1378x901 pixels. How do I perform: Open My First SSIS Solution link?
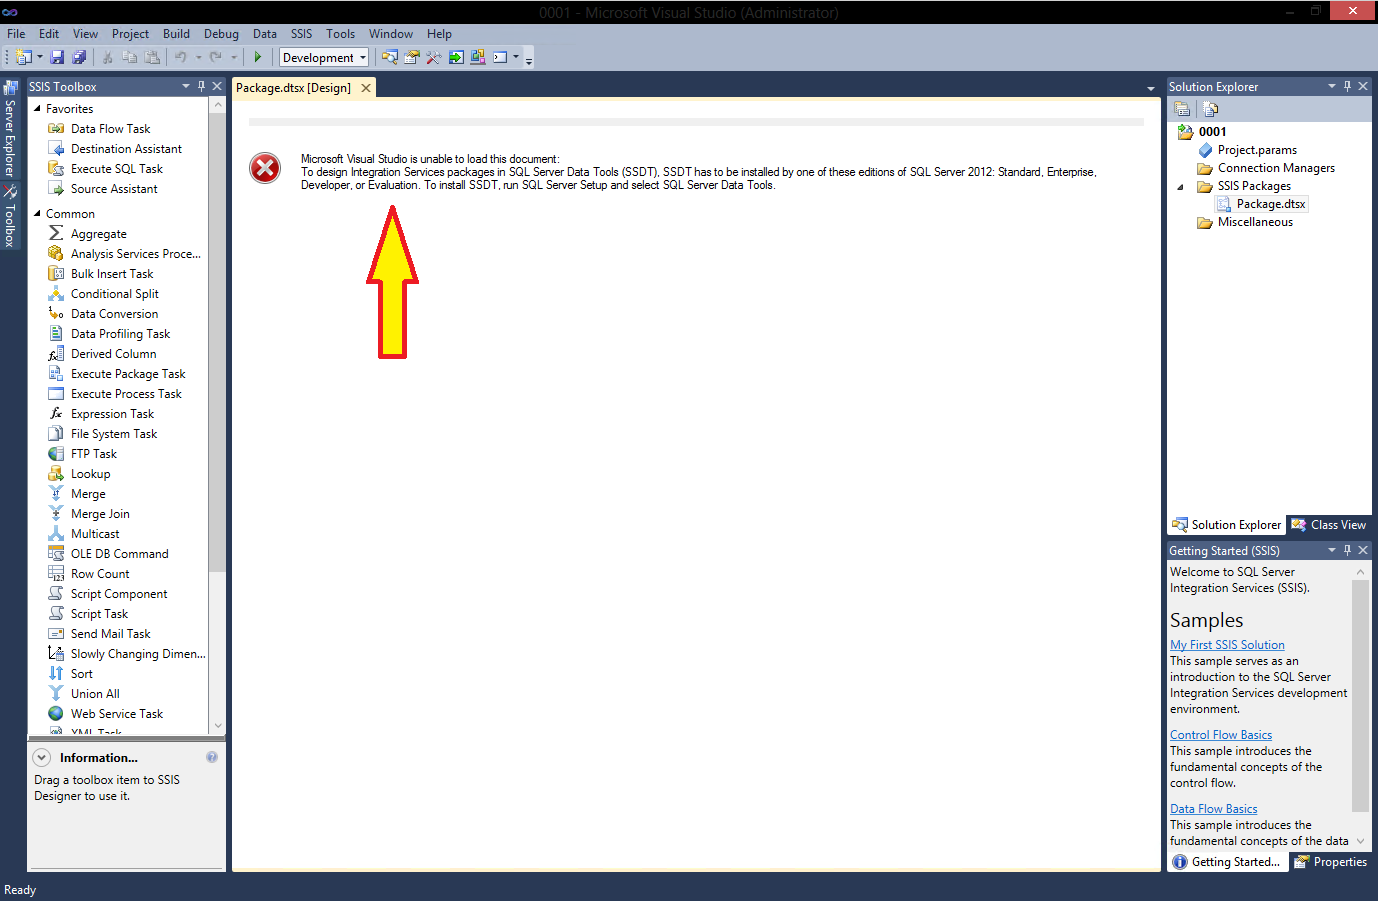click(1227, 645)
